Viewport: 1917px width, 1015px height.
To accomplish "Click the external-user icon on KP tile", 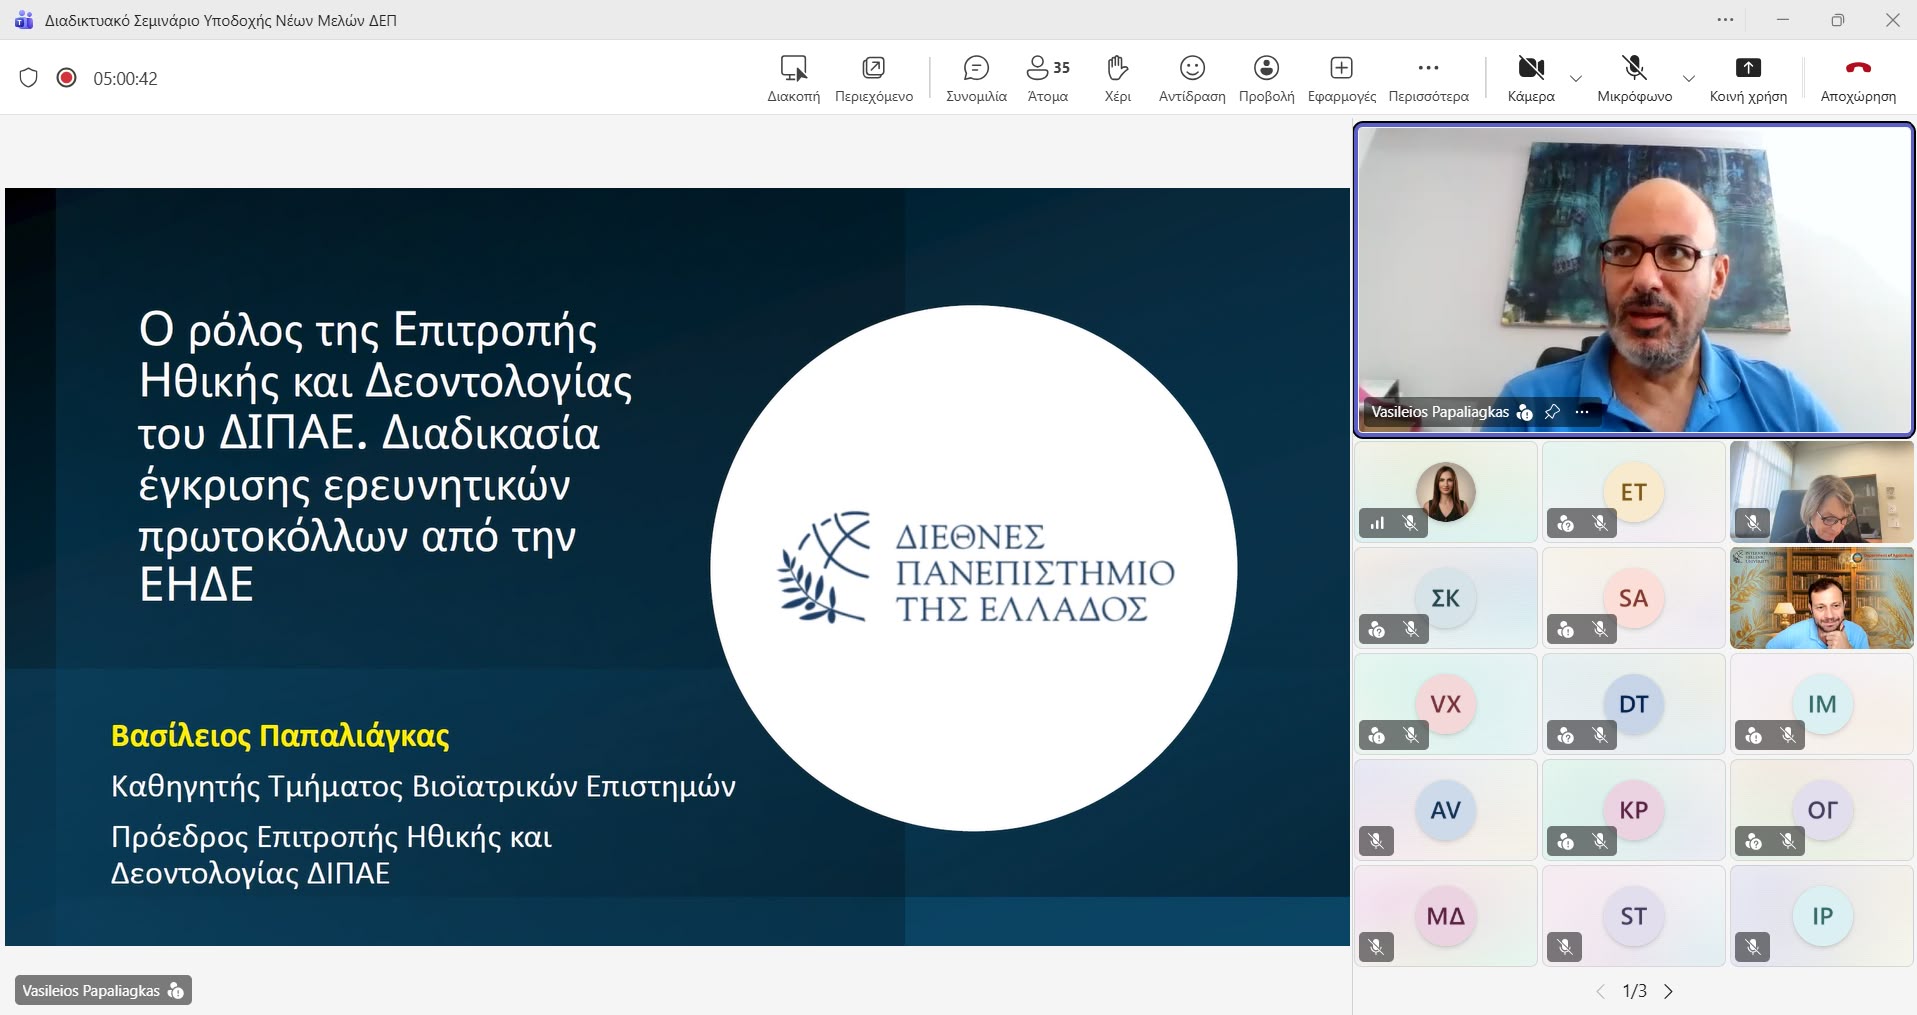I will tap(1566, 841).
